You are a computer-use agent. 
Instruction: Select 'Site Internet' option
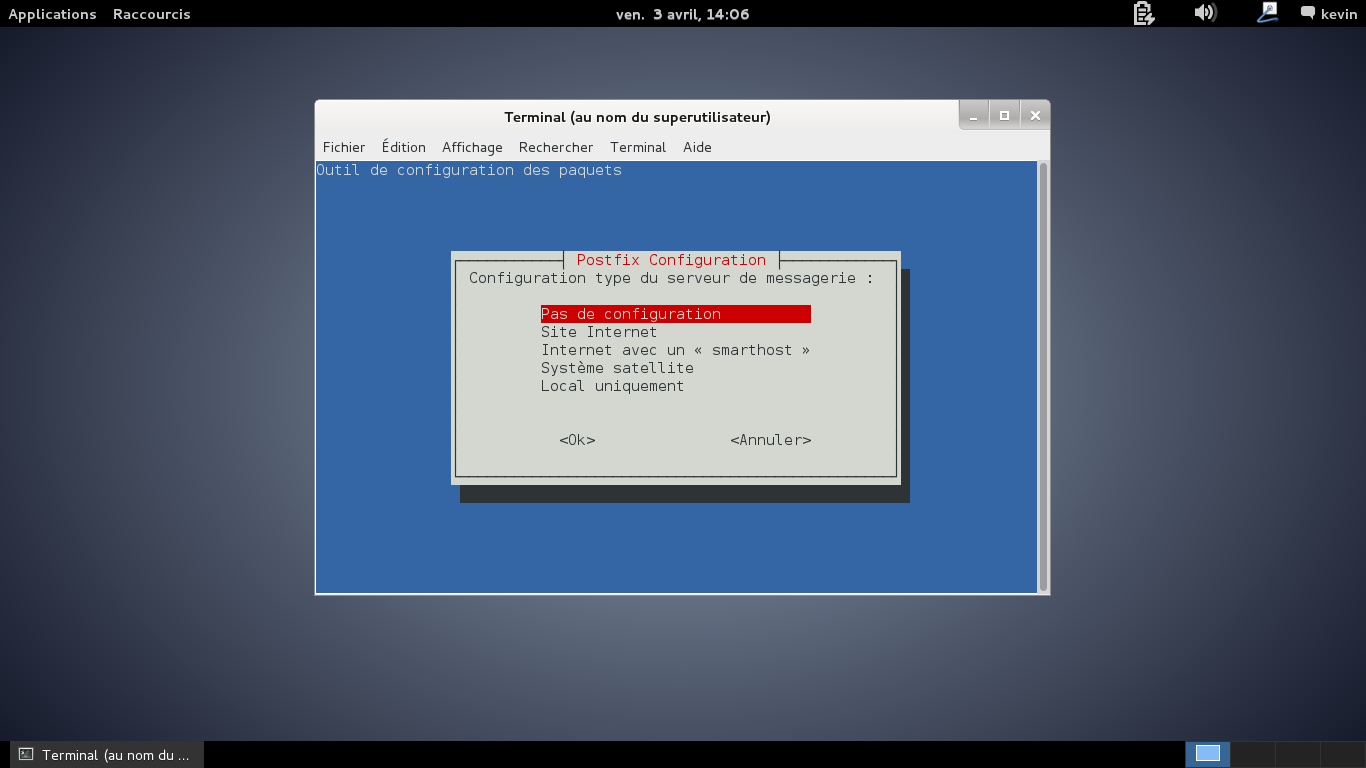coord(599,332)
